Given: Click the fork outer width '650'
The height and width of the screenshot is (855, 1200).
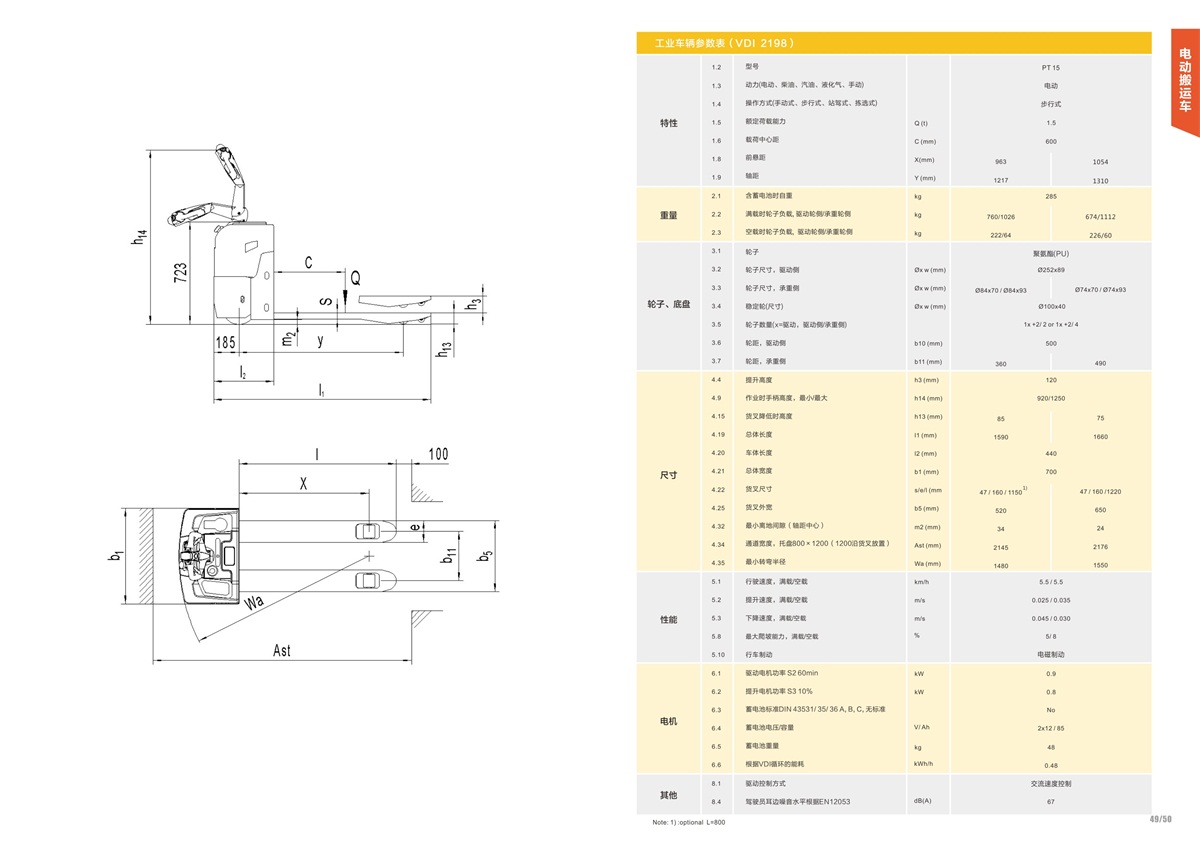Looking at the screenshot, I should (x=1100, y=511).
